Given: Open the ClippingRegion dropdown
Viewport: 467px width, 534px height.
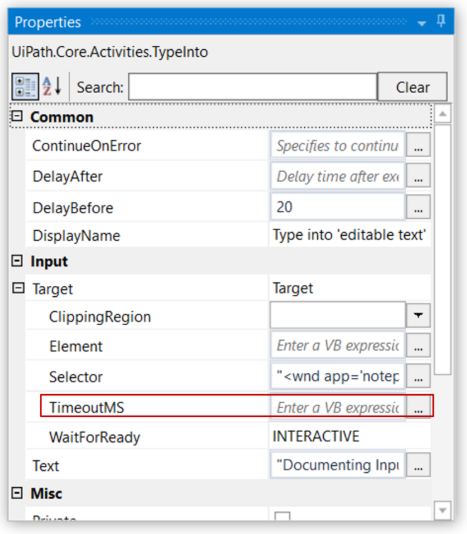Looking at the screenshot, I should [x=418, y=315].
